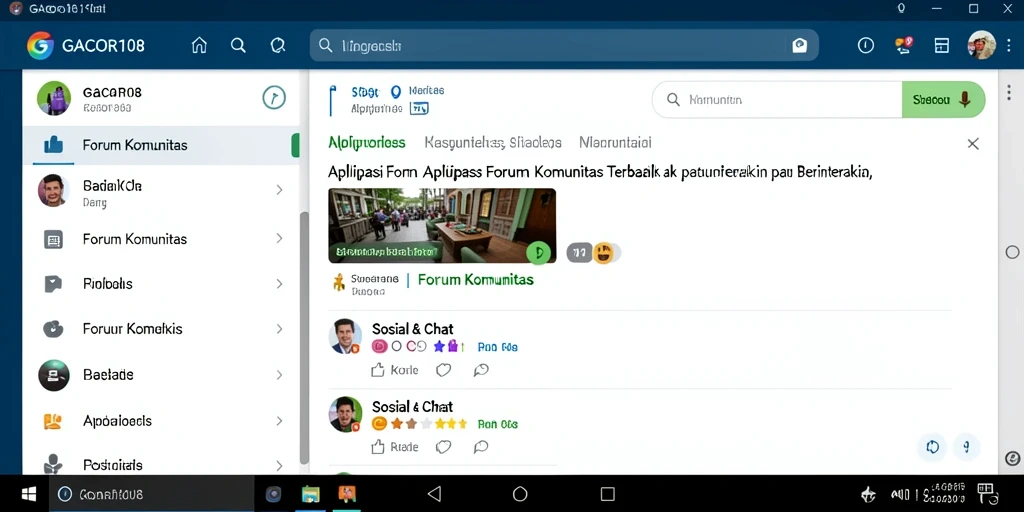
Task: Open the second Sosial & Chat title
Action: point(412,407)
